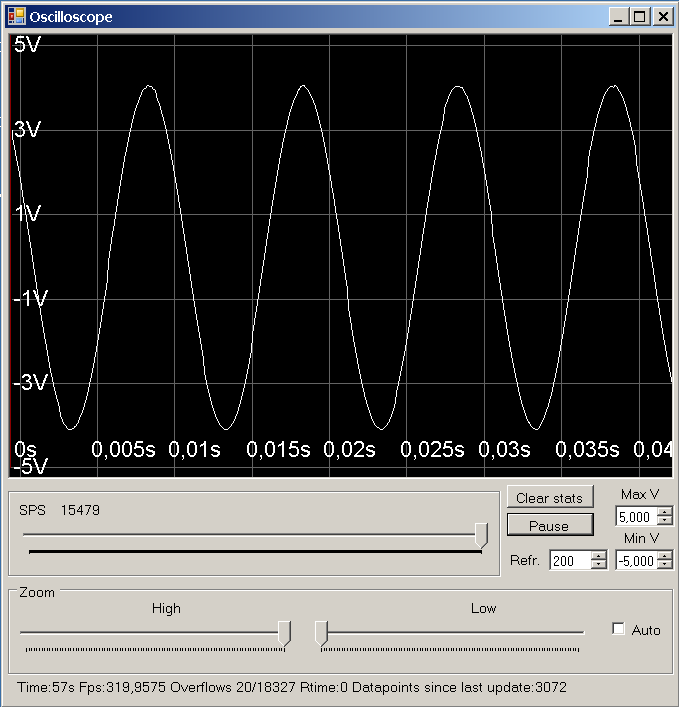
Task: Decrease Min V with down arrow
Action: (x=665, y=565)
